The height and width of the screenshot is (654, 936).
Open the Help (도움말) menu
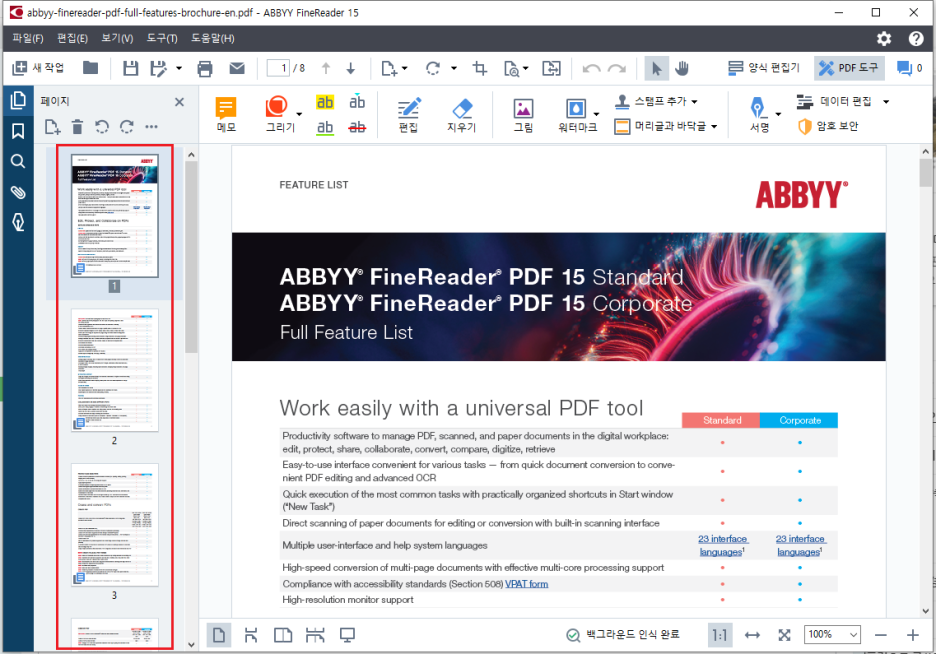pos(213,38)
